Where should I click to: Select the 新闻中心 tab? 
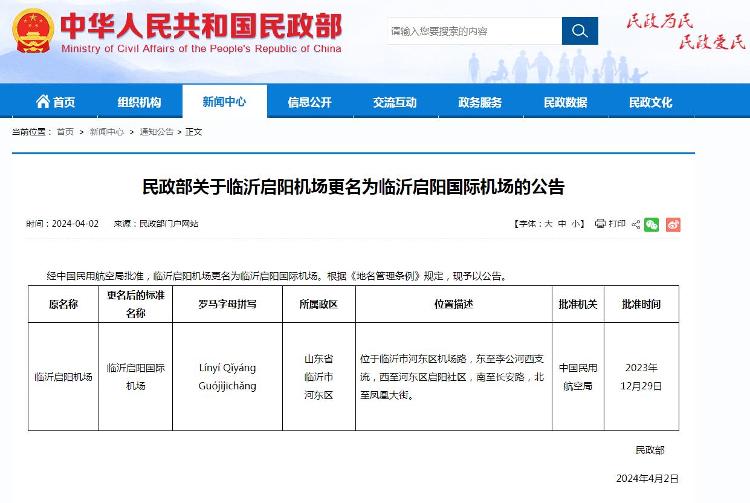point(224,102)
